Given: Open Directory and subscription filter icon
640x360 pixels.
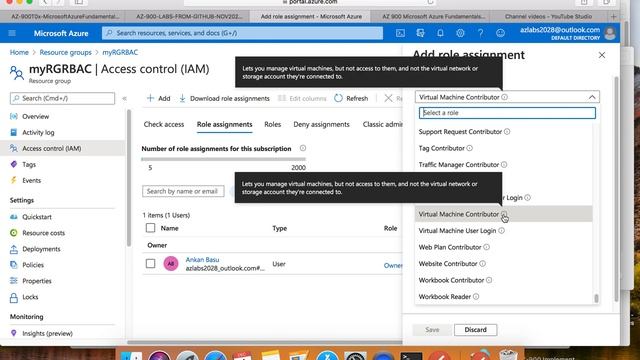Looking at the screenshot, I should coord(420,33).
